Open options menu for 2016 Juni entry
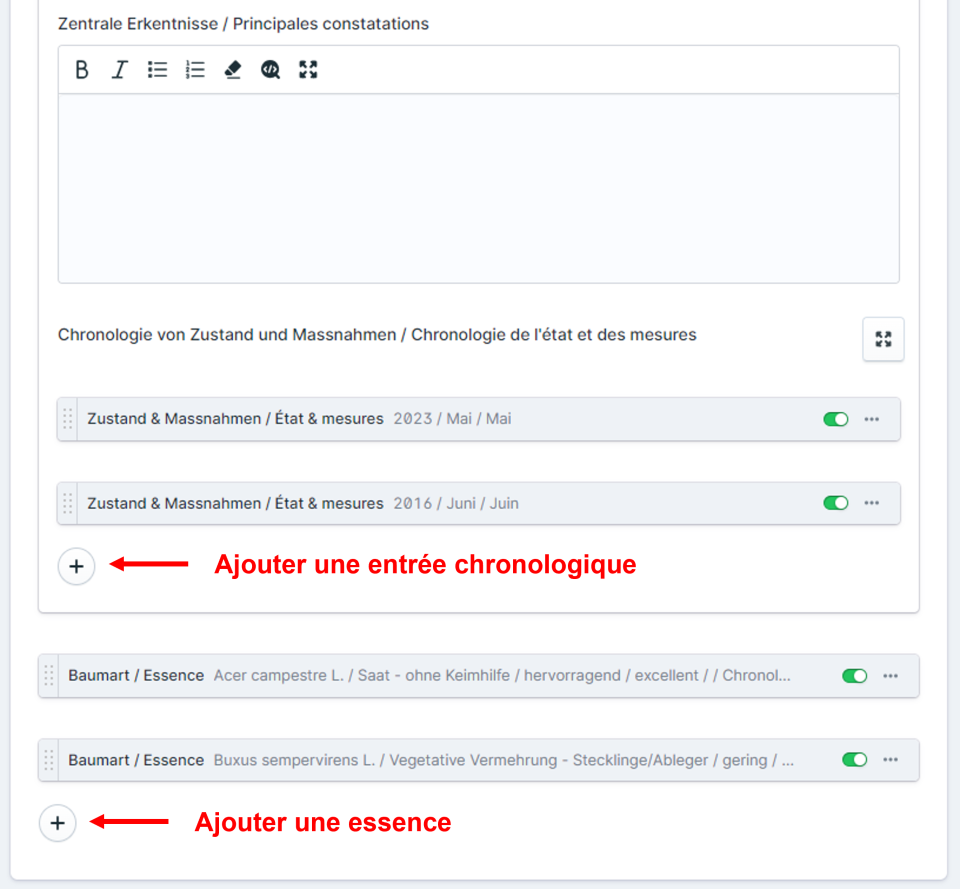This screenshot has height=889, width=960. (872, 503)
